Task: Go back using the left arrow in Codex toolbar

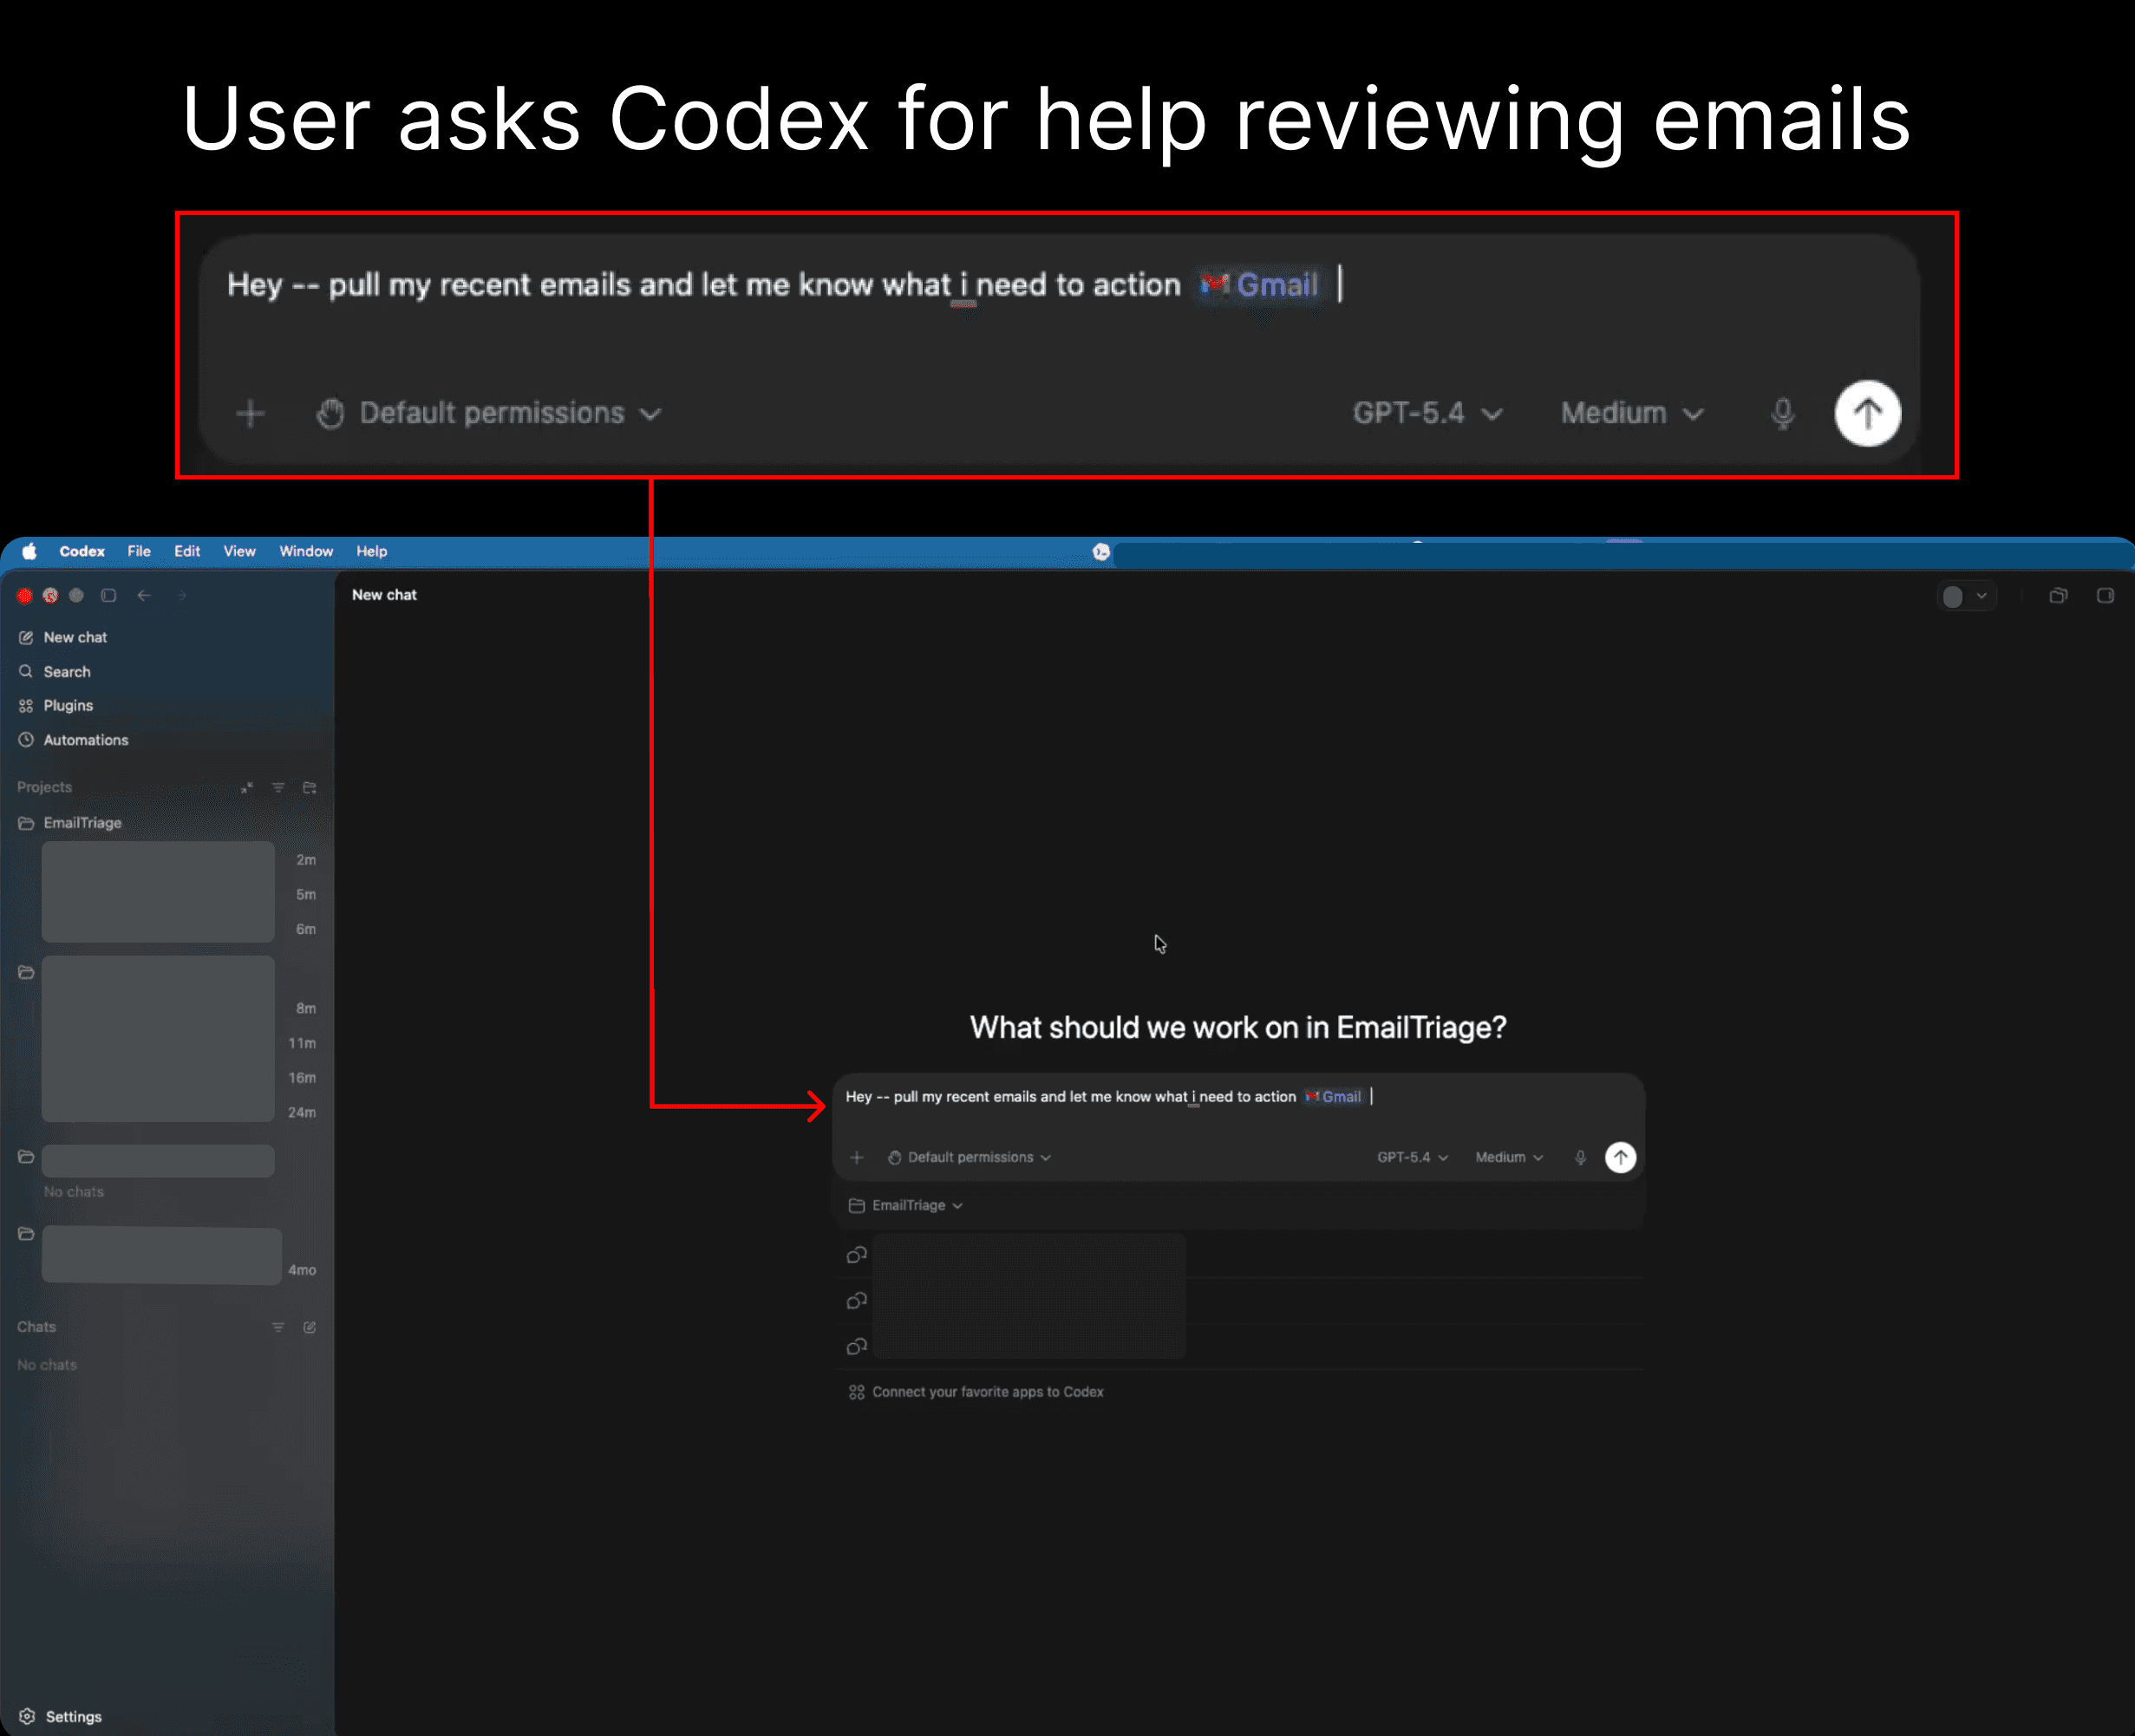Action: (144, 595)
